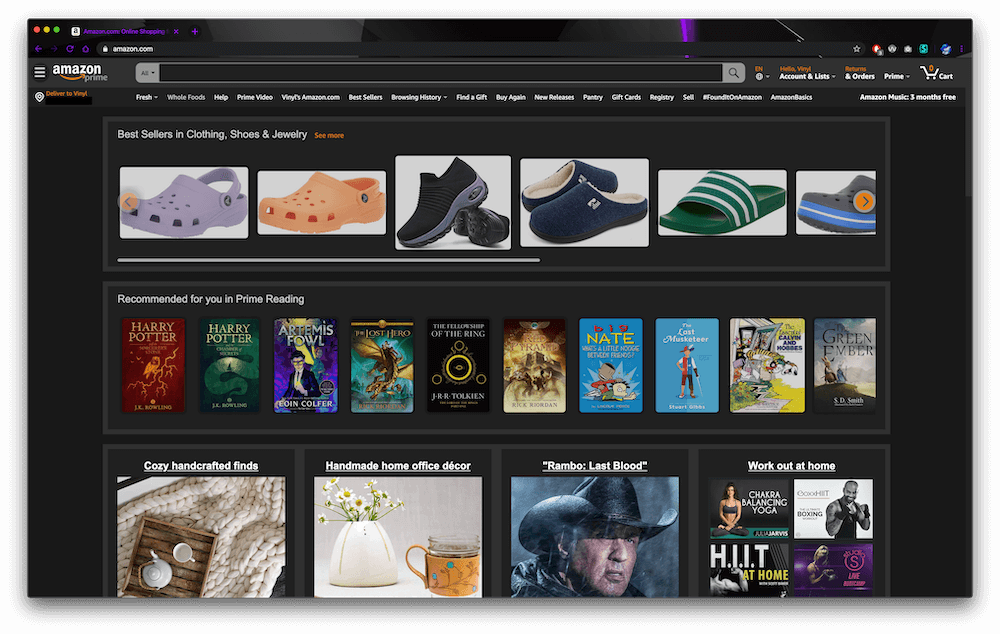Open Vinyl's Amazon.com link

tap(310, 97)
